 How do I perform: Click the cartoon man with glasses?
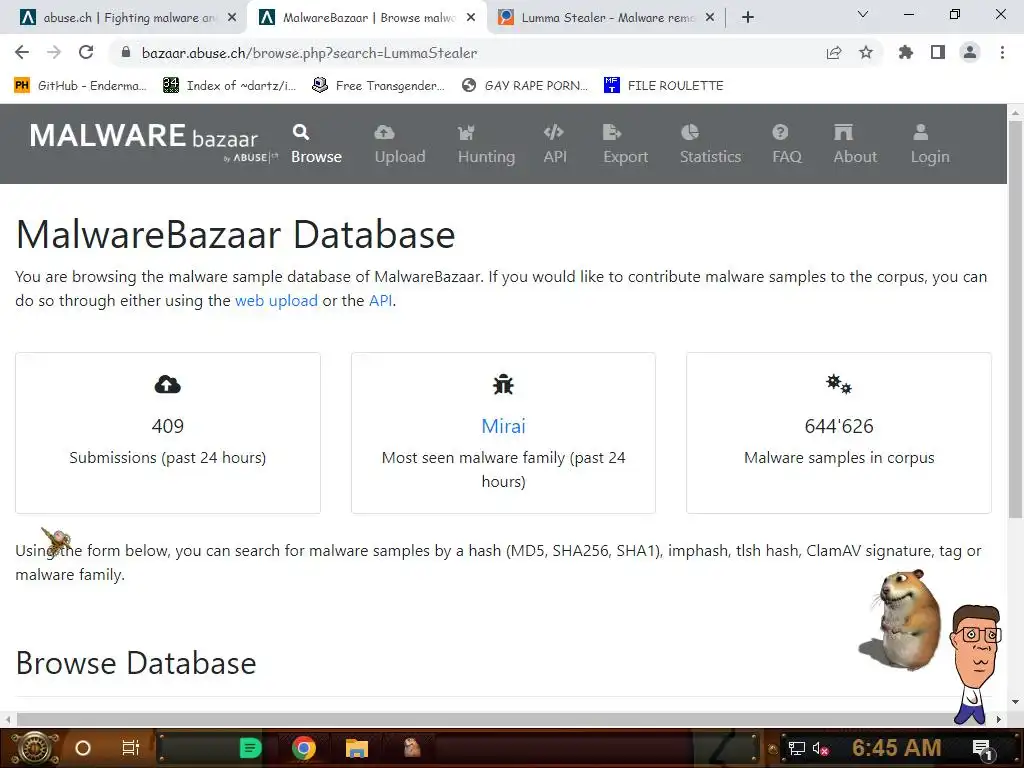coord(975,664)
